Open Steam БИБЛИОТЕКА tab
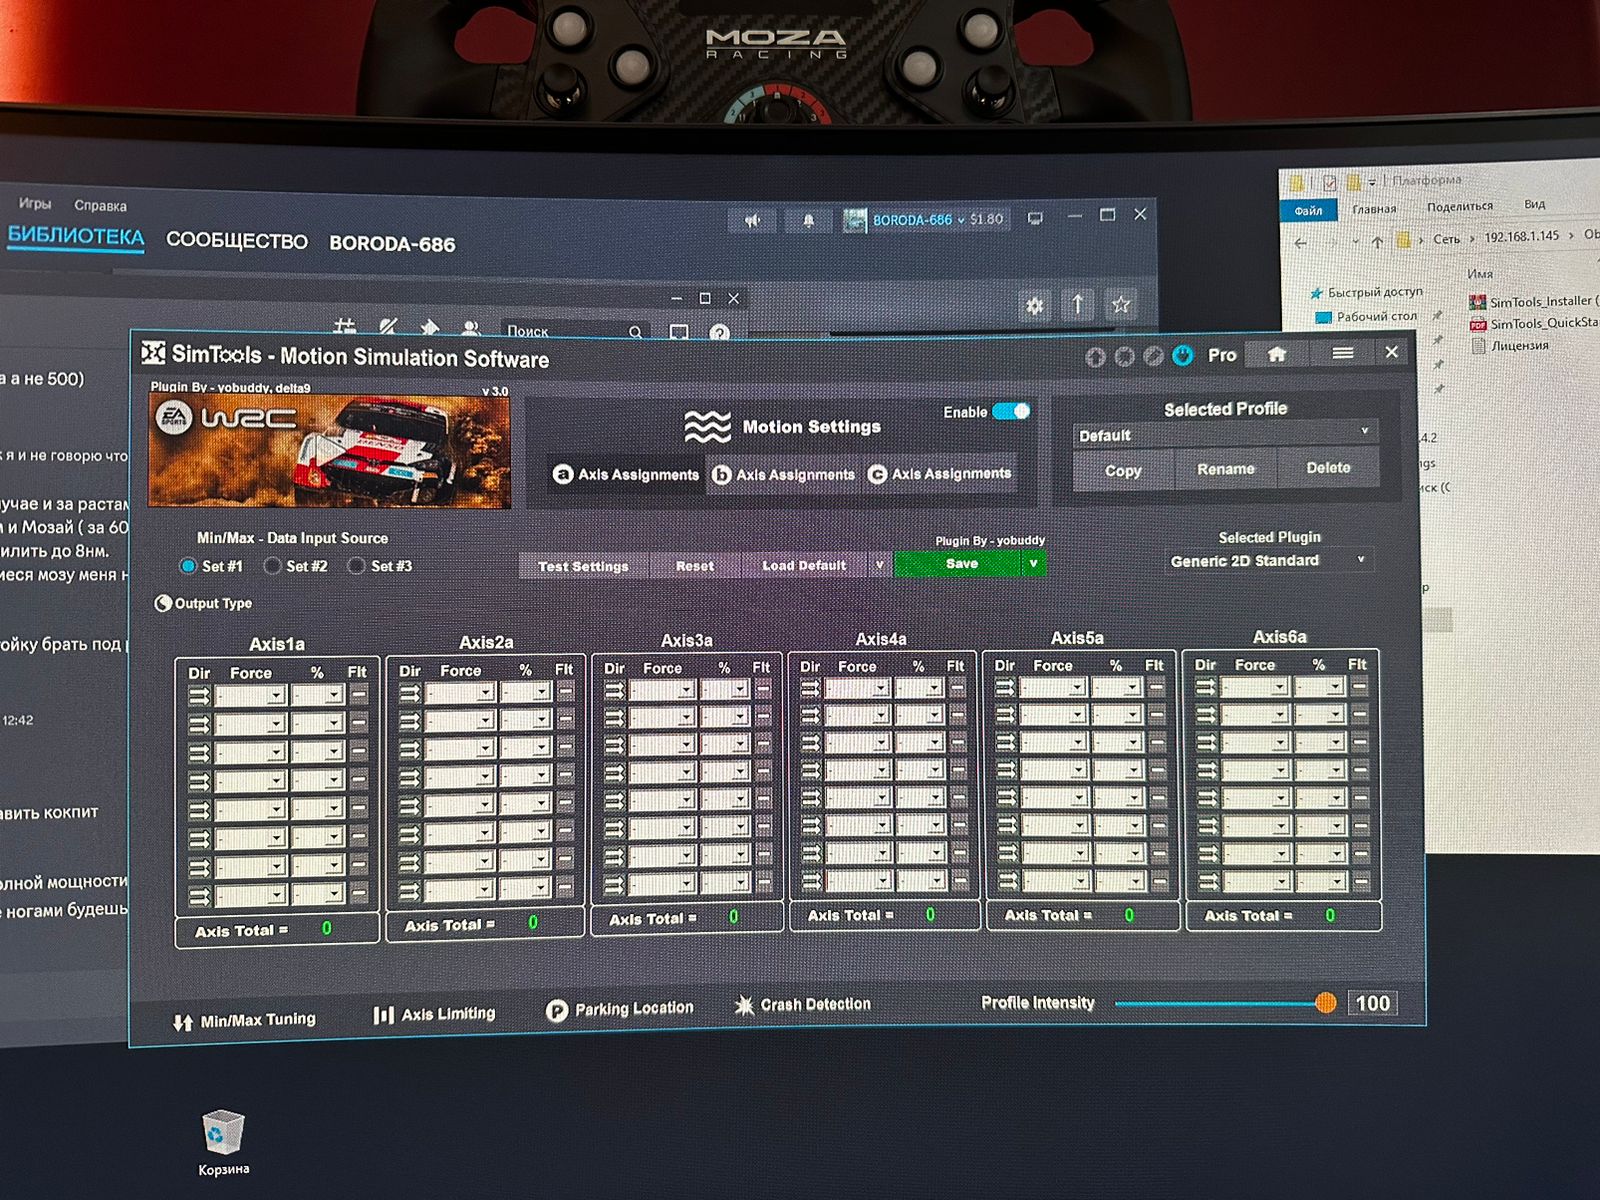The image size is (1600, 1200). [76, 237]
